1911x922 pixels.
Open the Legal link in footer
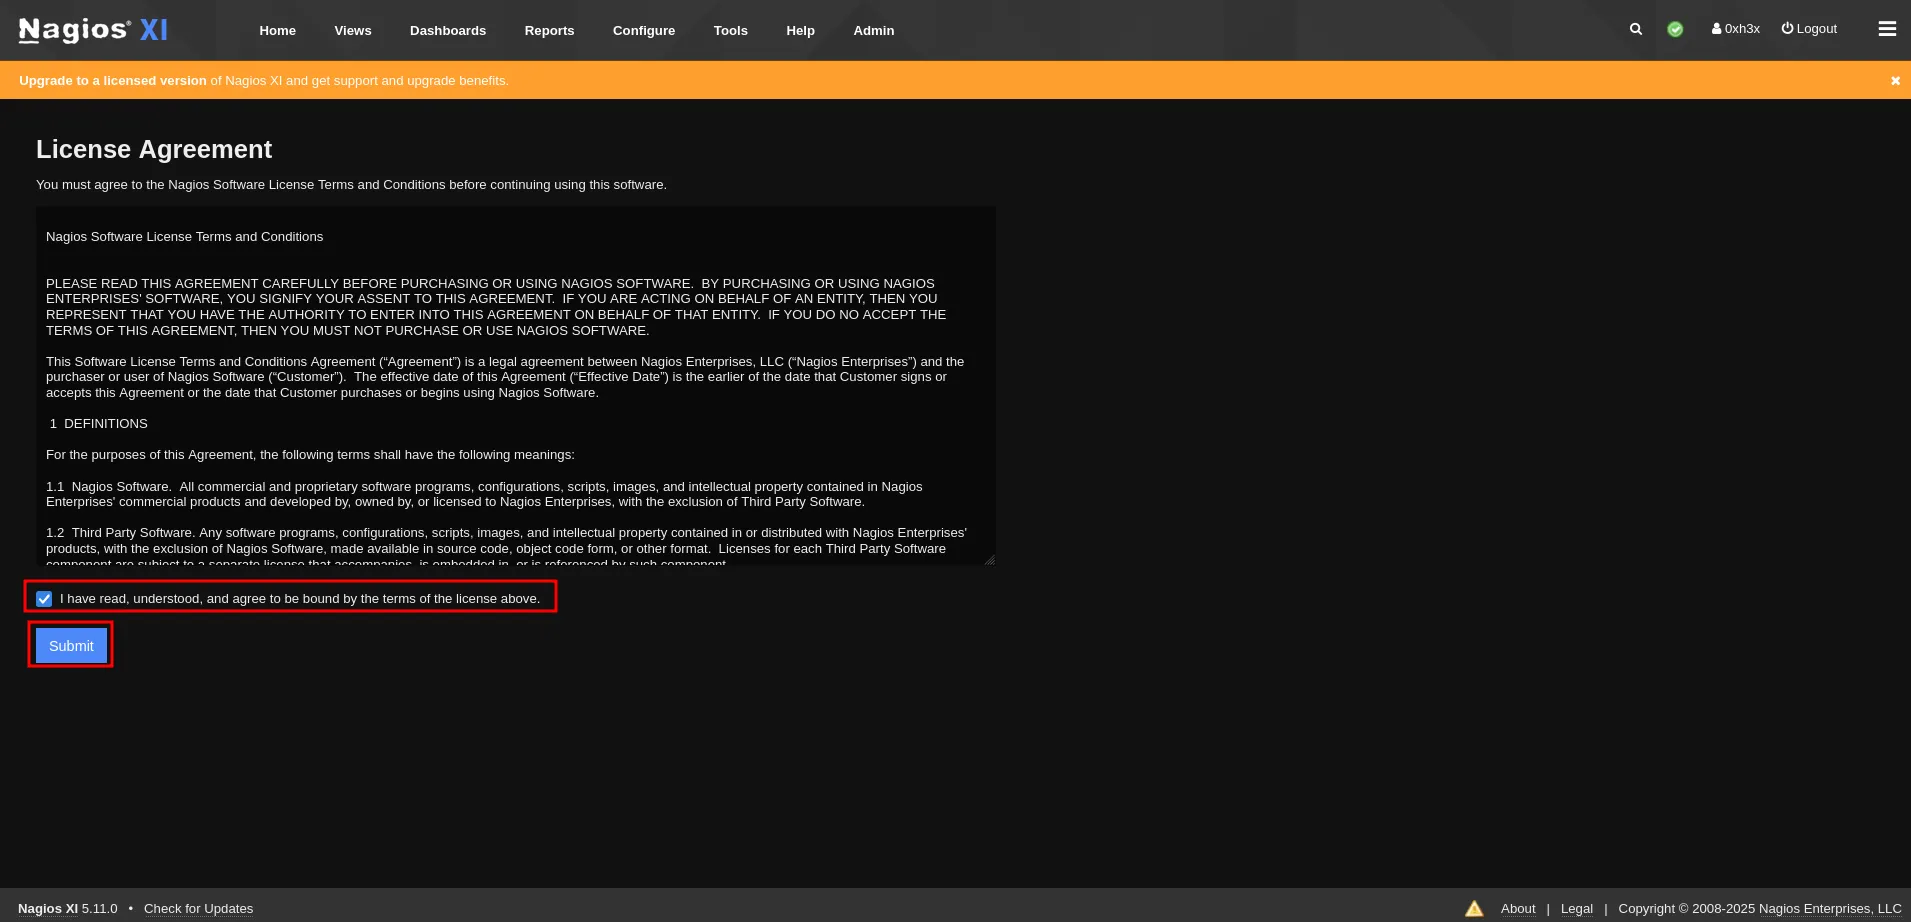1577,909
